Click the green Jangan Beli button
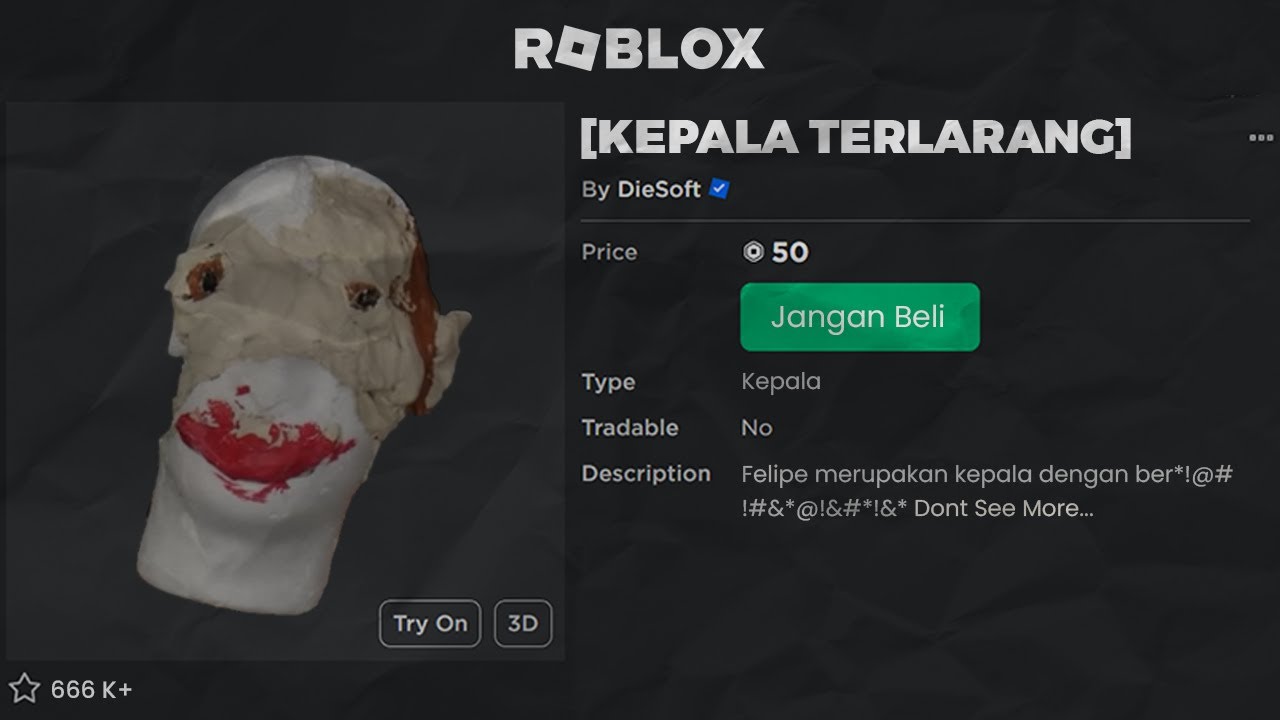Image resolution: width=1280 pixels, height=720 pixels. click(859, 317)
